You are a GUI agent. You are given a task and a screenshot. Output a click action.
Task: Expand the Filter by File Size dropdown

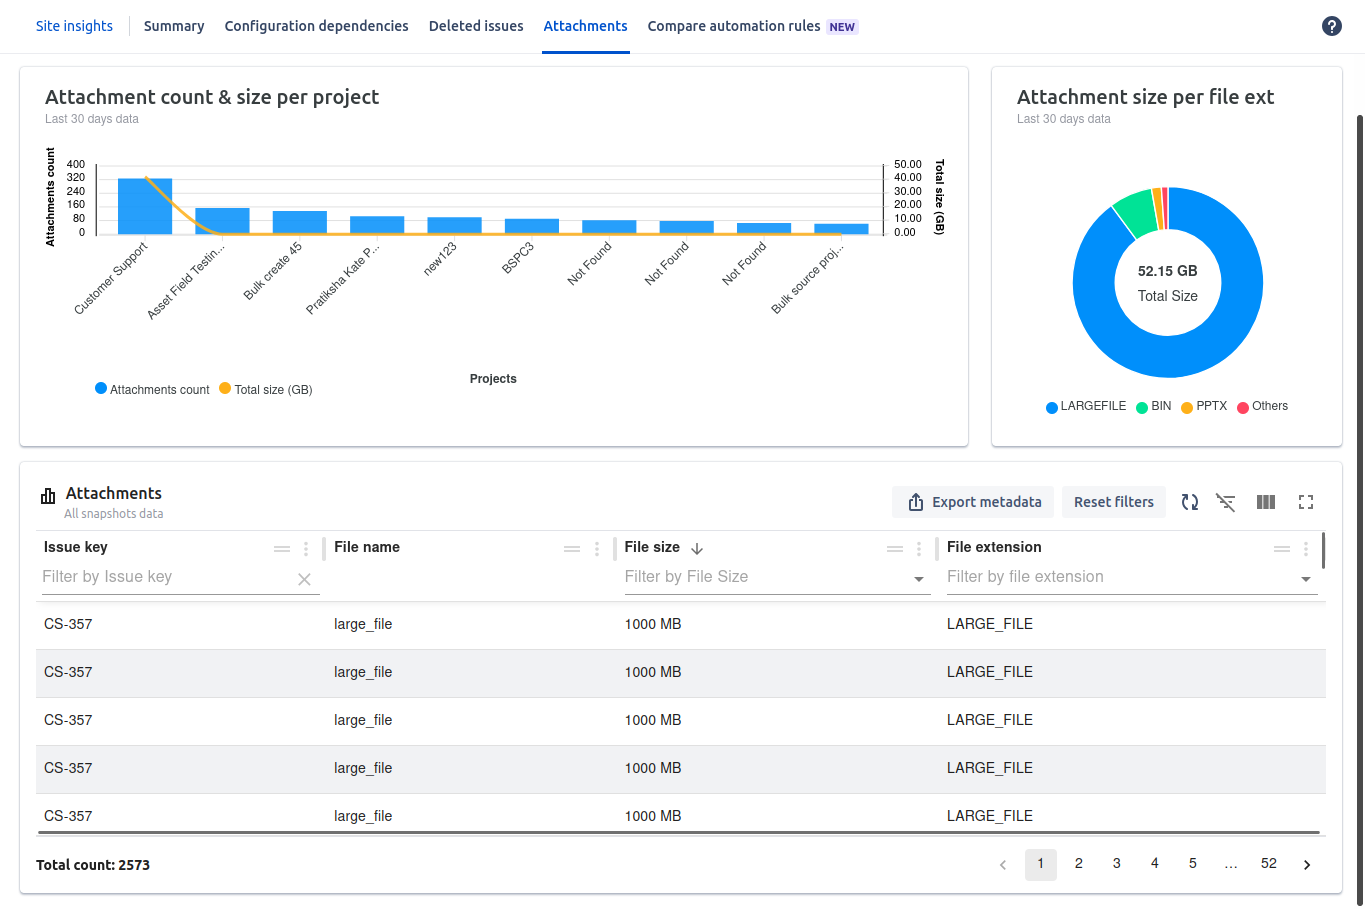918,579
